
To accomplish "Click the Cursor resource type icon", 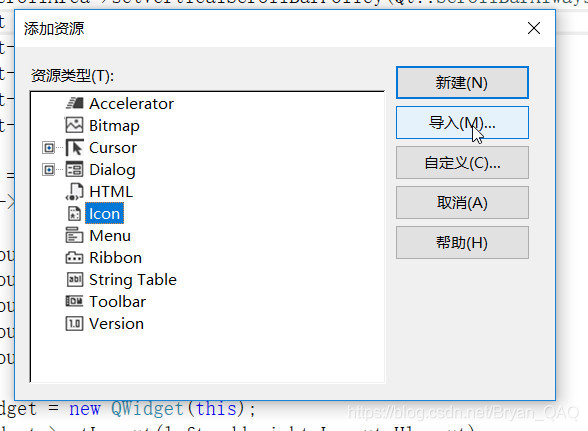I will pos(75,147).
